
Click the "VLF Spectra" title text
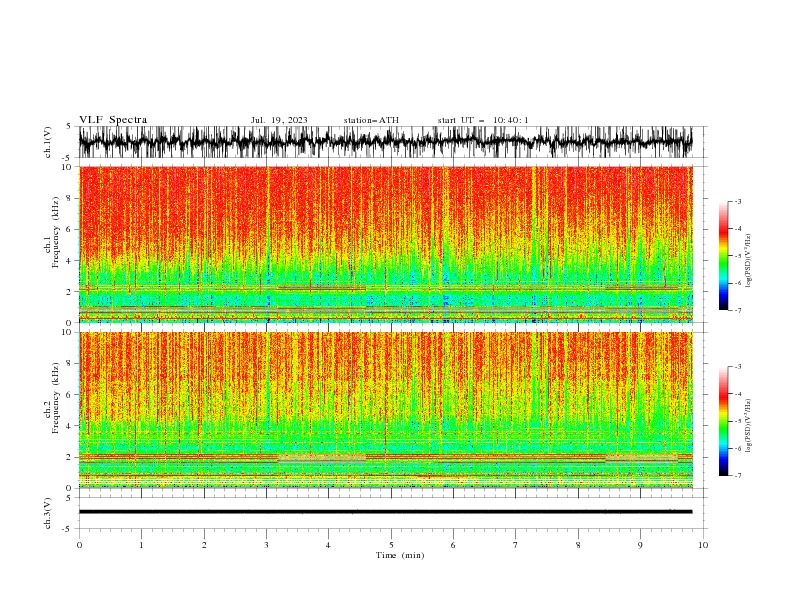tap(113, 120)
